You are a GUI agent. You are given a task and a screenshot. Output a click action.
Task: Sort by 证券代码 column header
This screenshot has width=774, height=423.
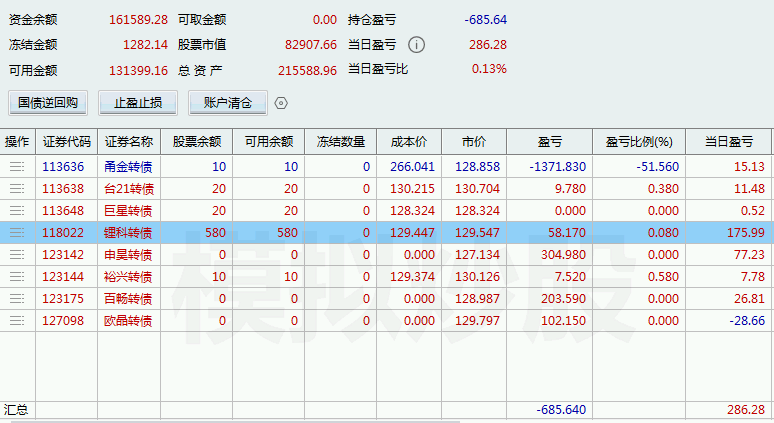pos(67,142)
